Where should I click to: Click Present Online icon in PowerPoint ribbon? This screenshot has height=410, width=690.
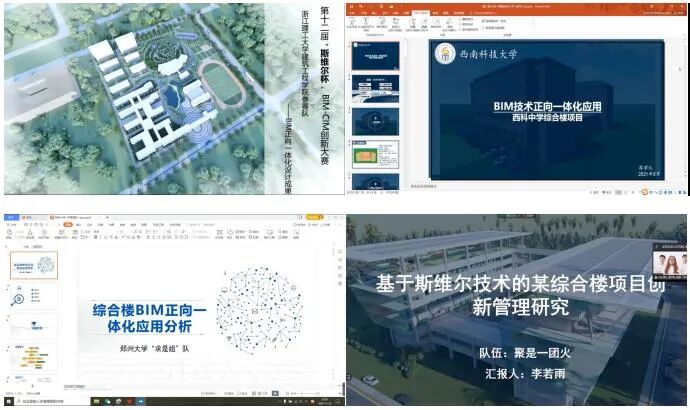(x=382, y=21)
